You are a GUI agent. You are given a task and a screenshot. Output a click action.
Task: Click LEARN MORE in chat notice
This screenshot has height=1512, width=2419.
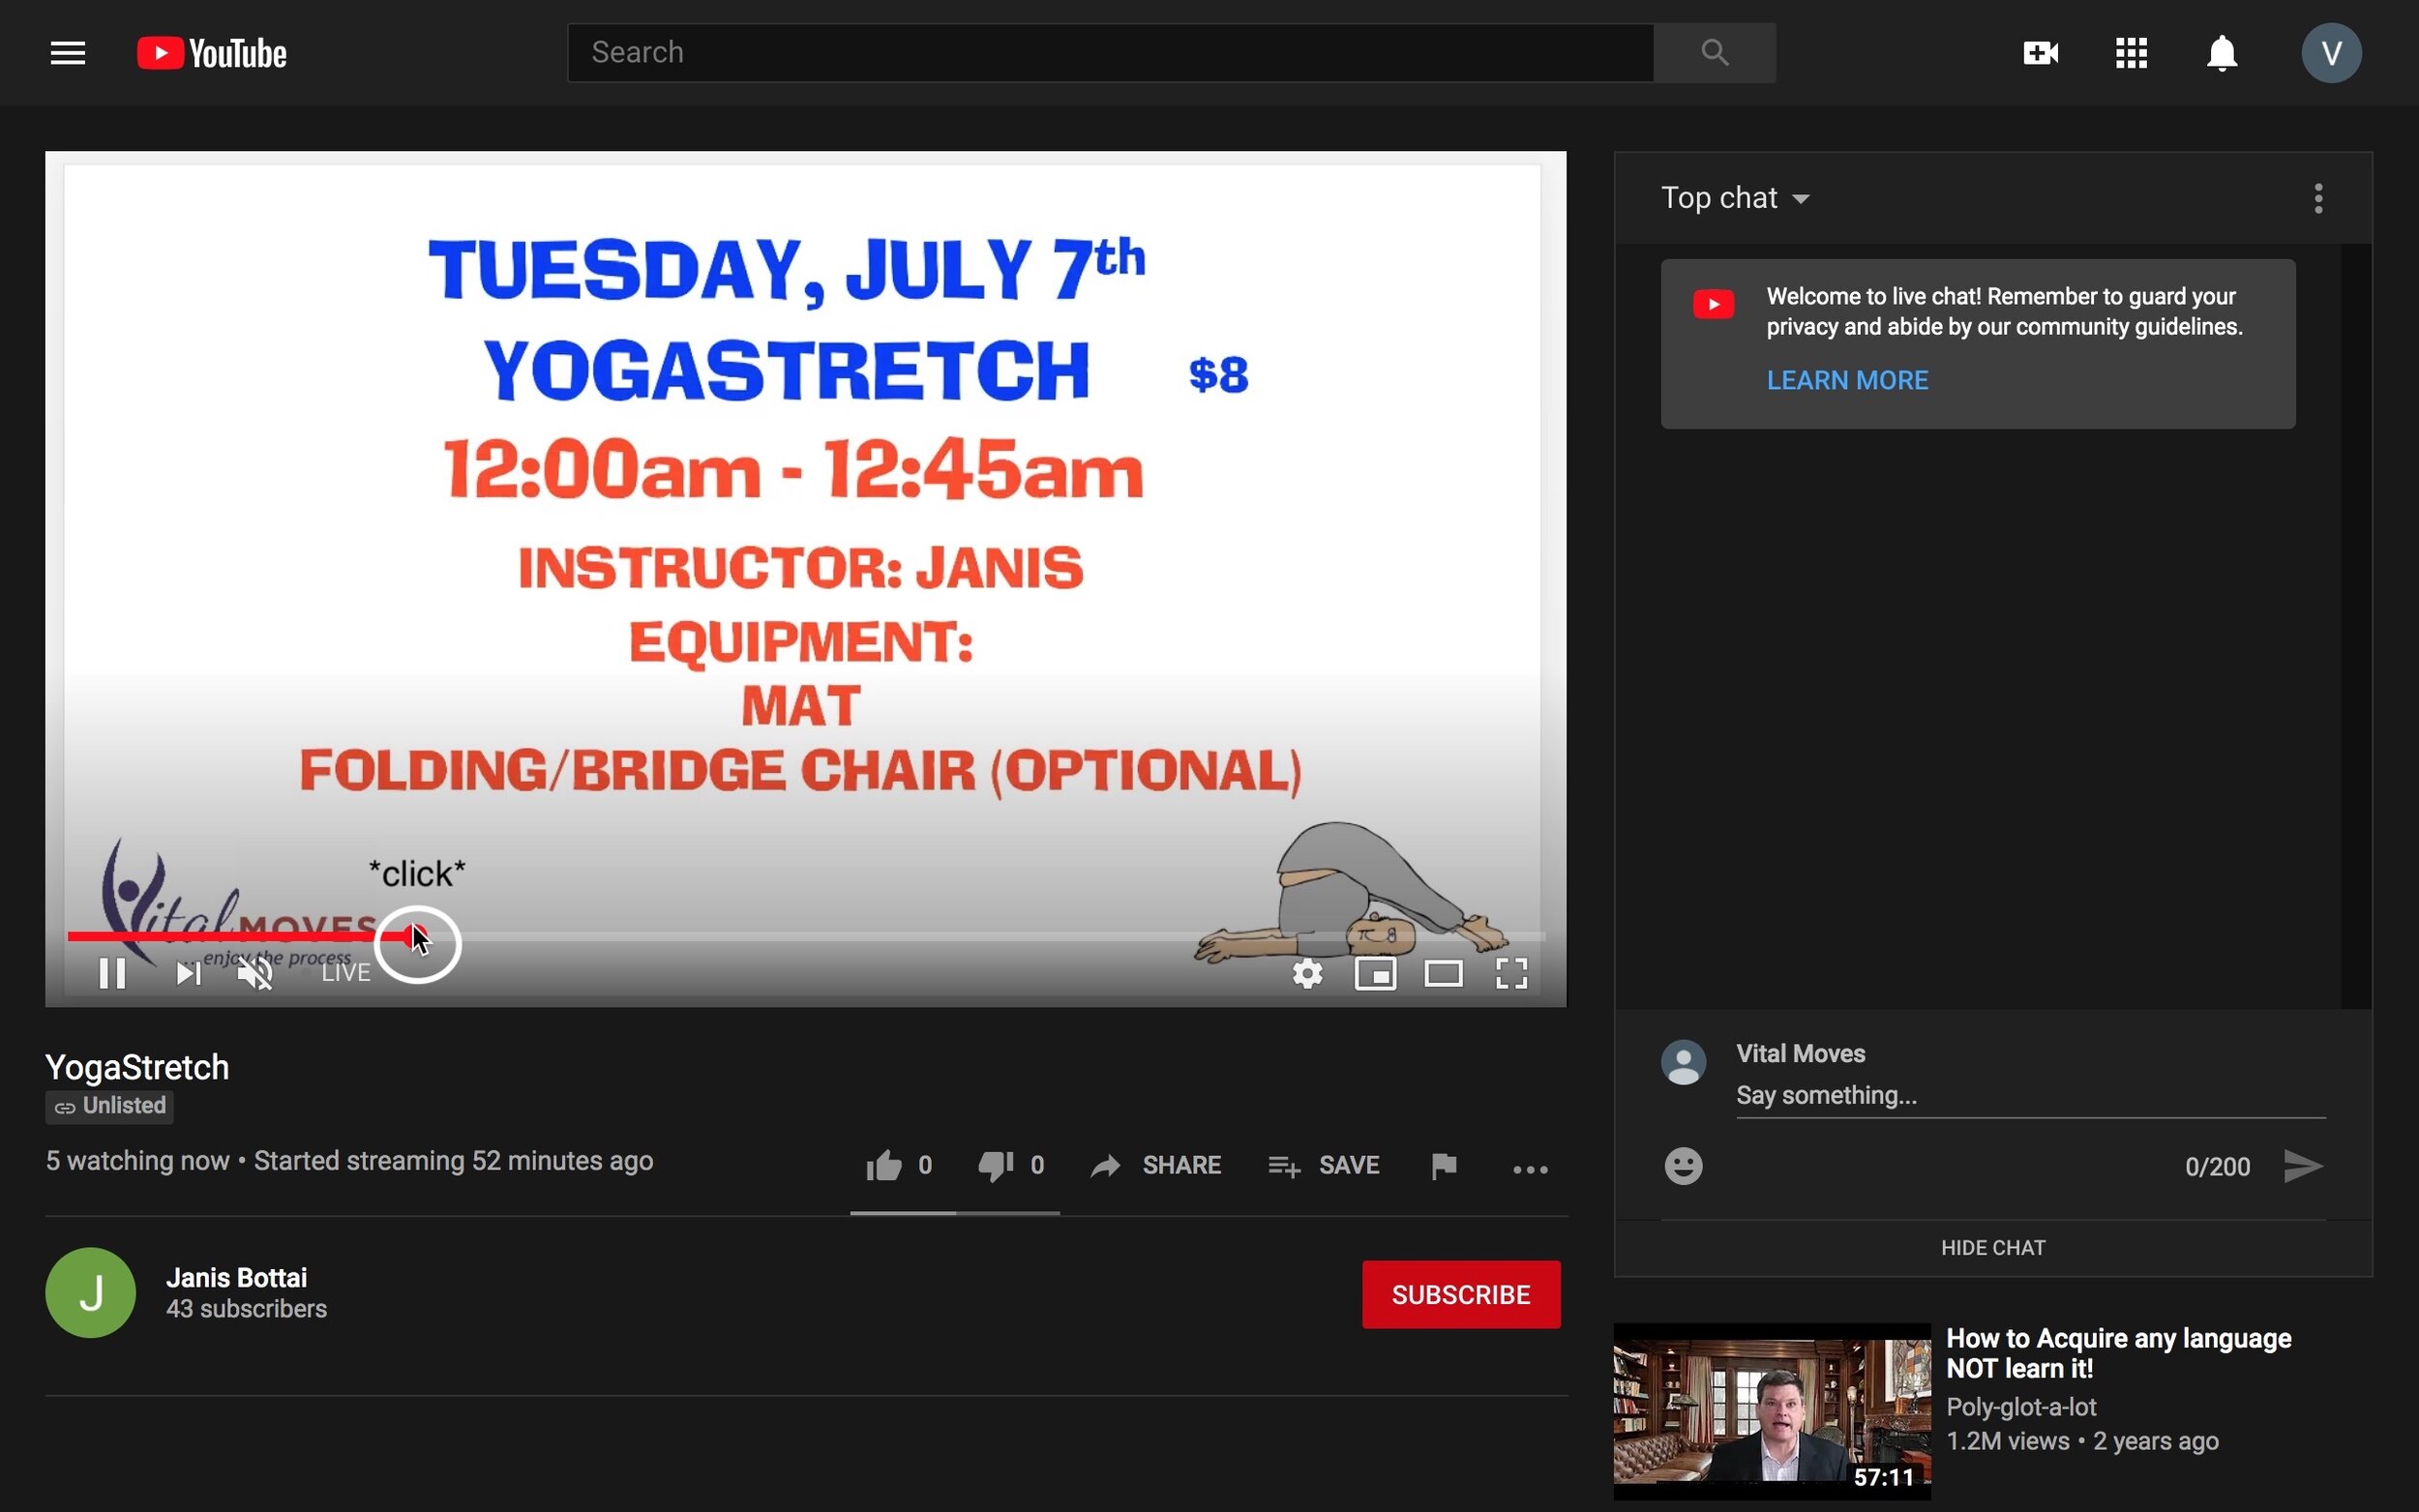pos(1847,380)
